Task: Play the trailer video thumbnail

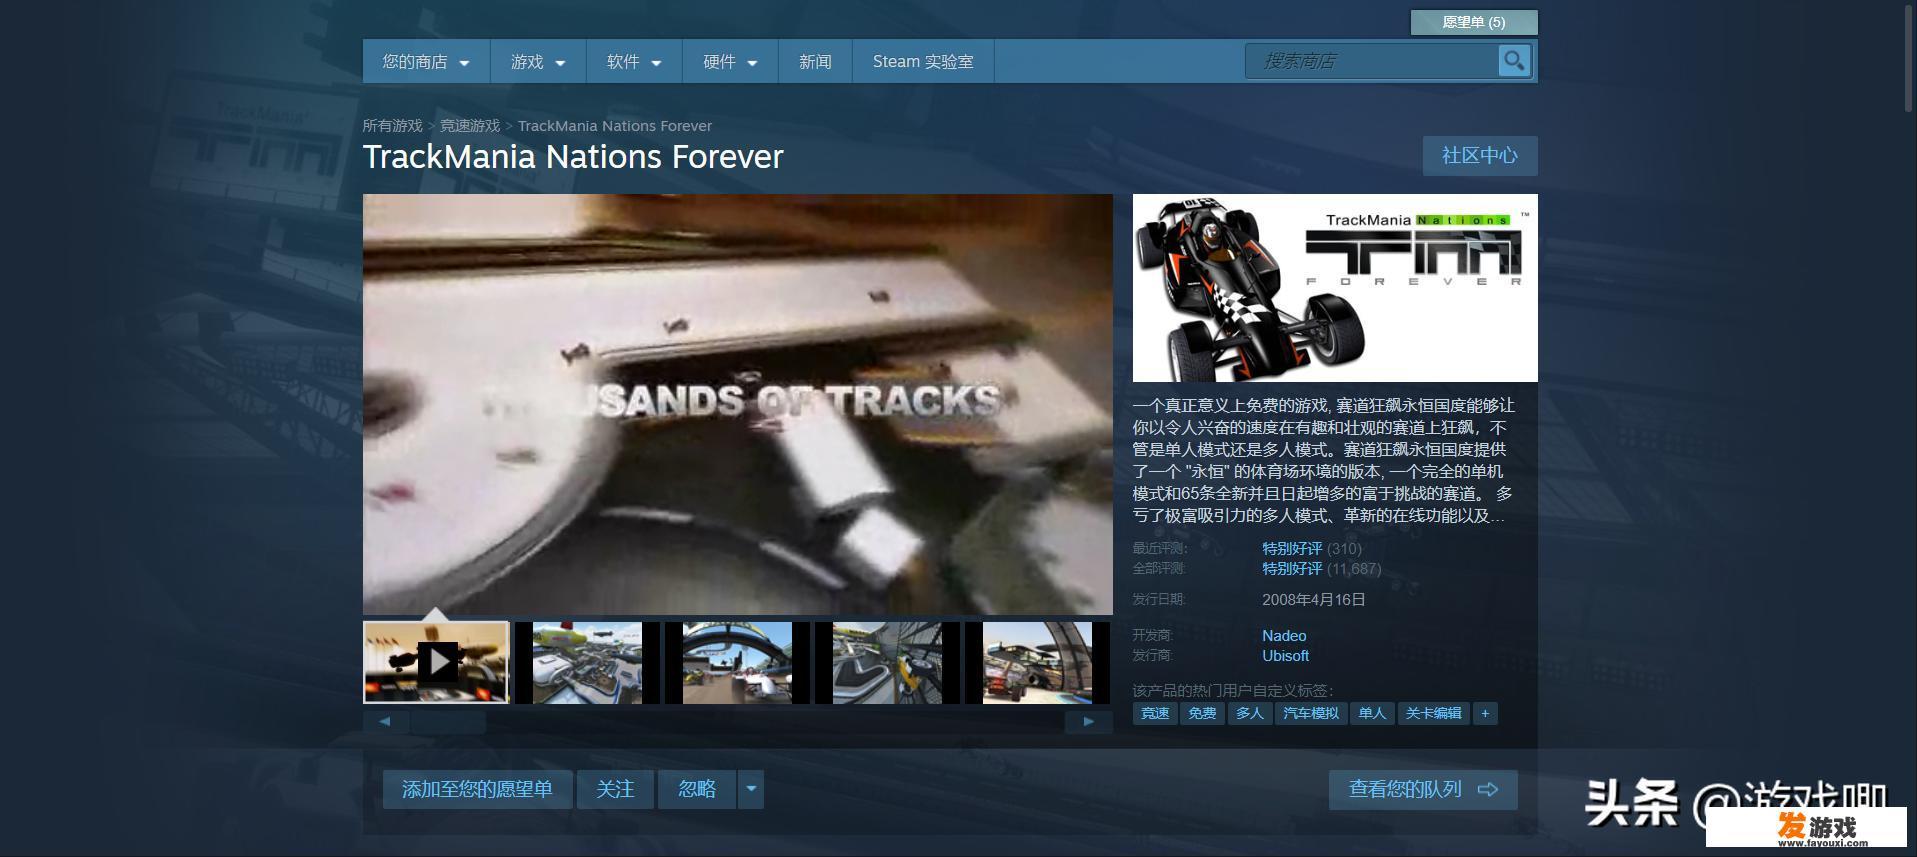Action: [x=436, y=662]
